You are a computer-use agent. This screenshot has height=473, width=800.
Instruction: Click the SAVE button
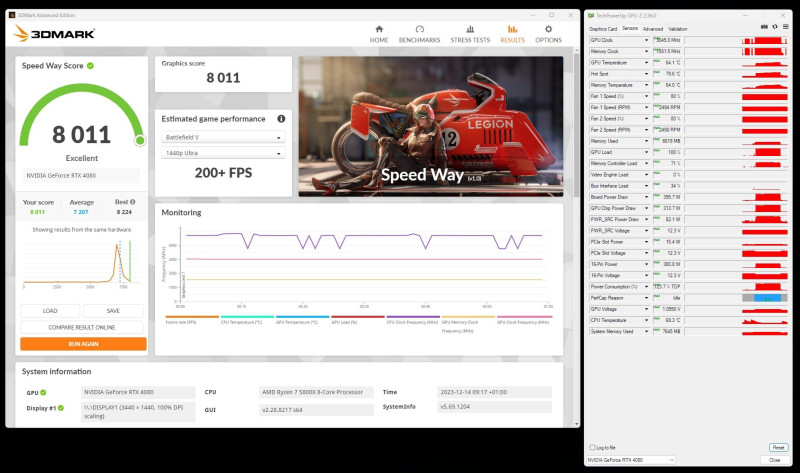113,311
